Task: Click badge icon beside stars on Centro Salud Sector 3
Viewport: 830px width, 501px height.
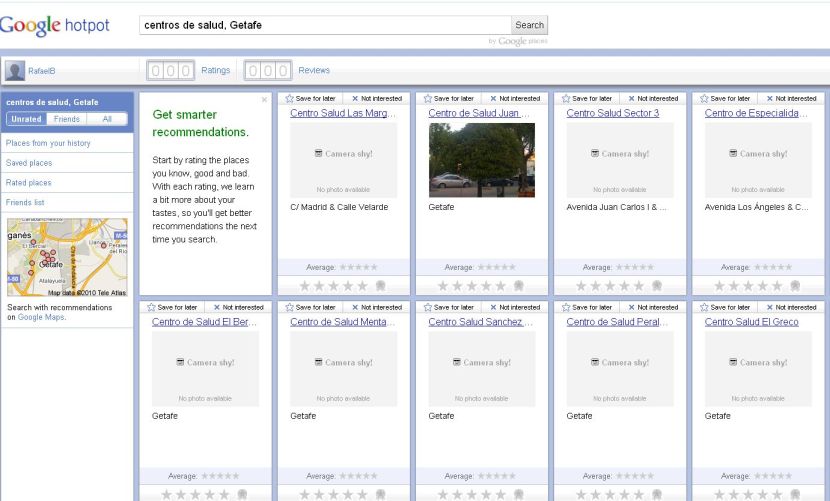Action: pos(656,286)
